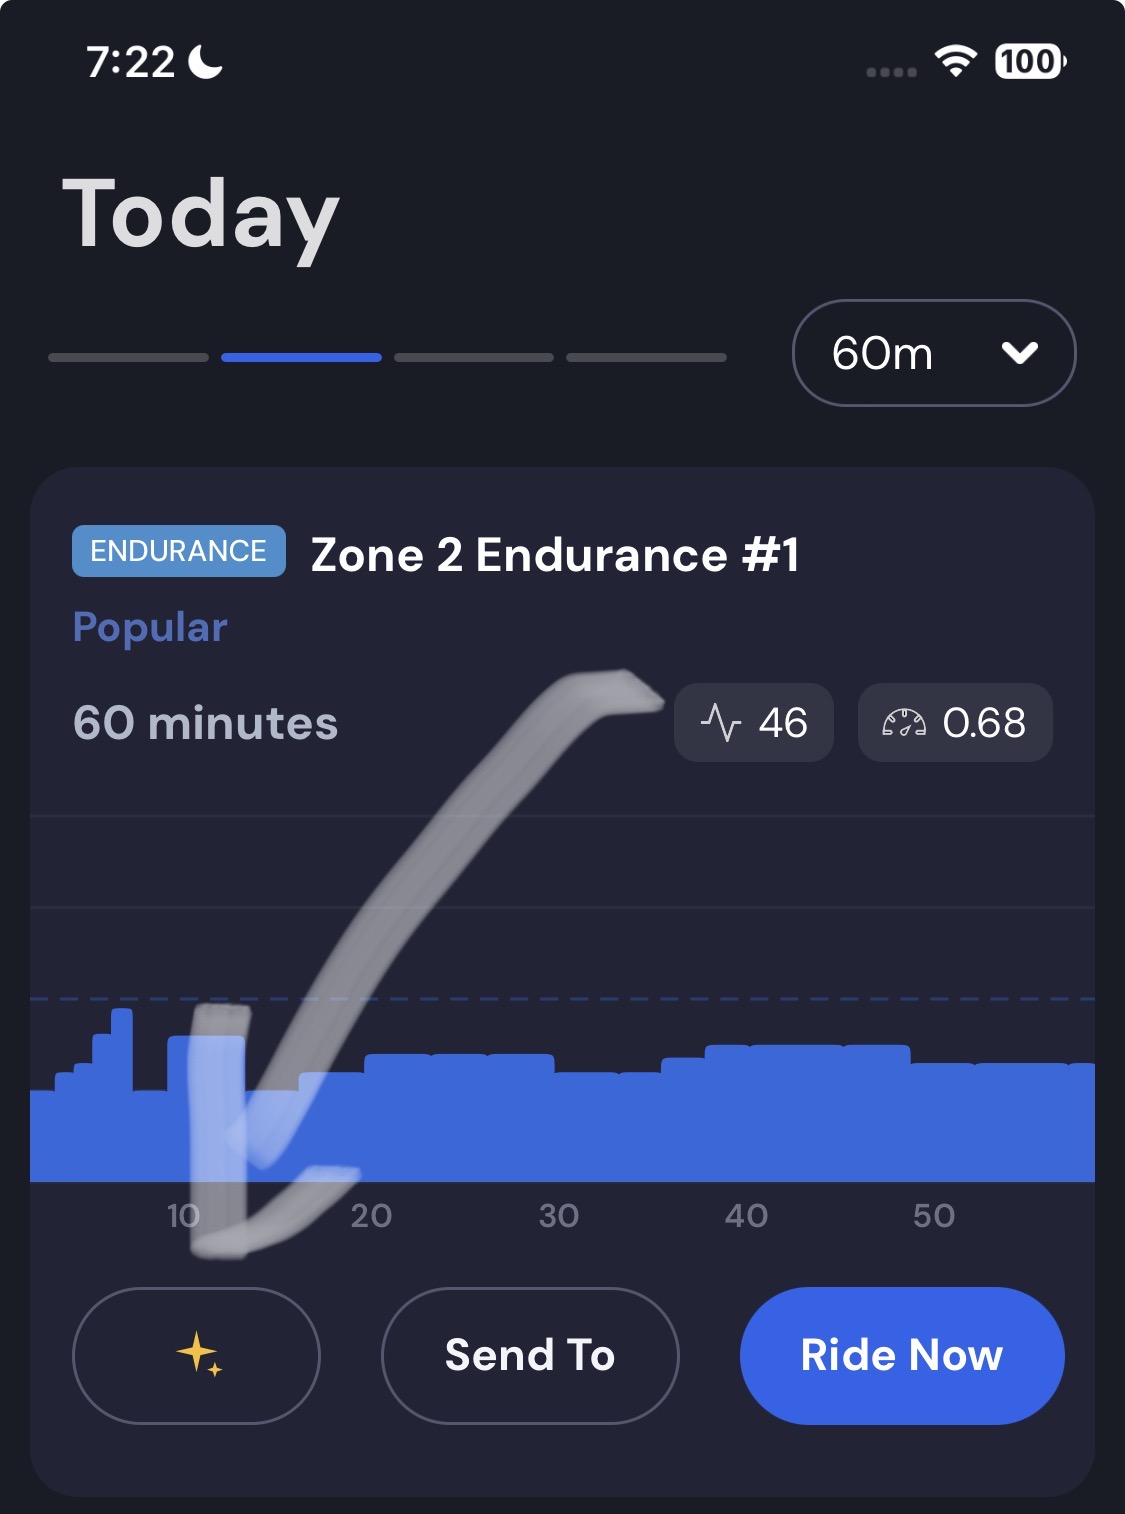The height and width of the screenshot is (1514, 1125).
Task: Open the 60m duration dropdown
Action: pyautogui.click(x=932, y=353)
